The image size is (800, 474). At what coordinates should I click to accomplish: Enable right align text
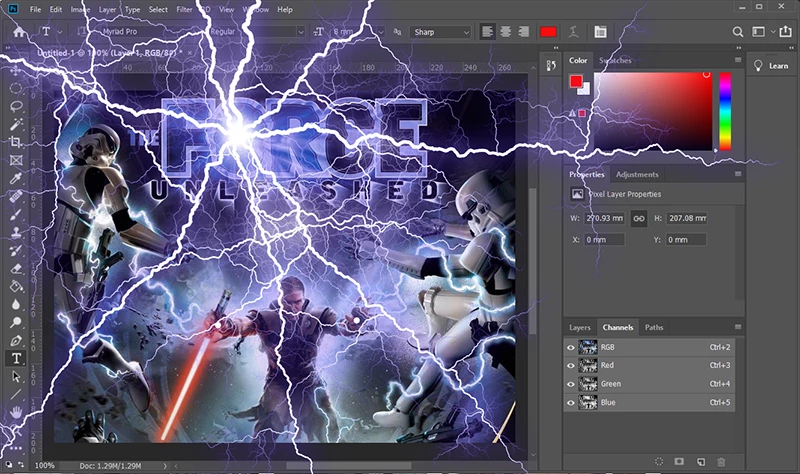click(x=523, y=32)
